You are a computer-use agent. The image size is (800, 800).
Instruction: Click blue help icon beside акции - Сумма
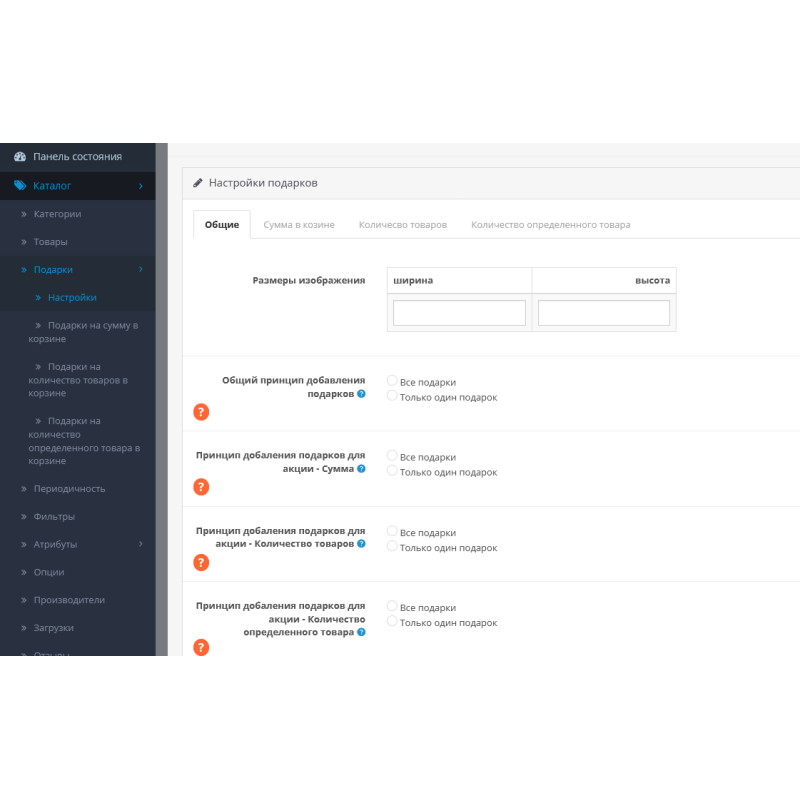(361, 469)
